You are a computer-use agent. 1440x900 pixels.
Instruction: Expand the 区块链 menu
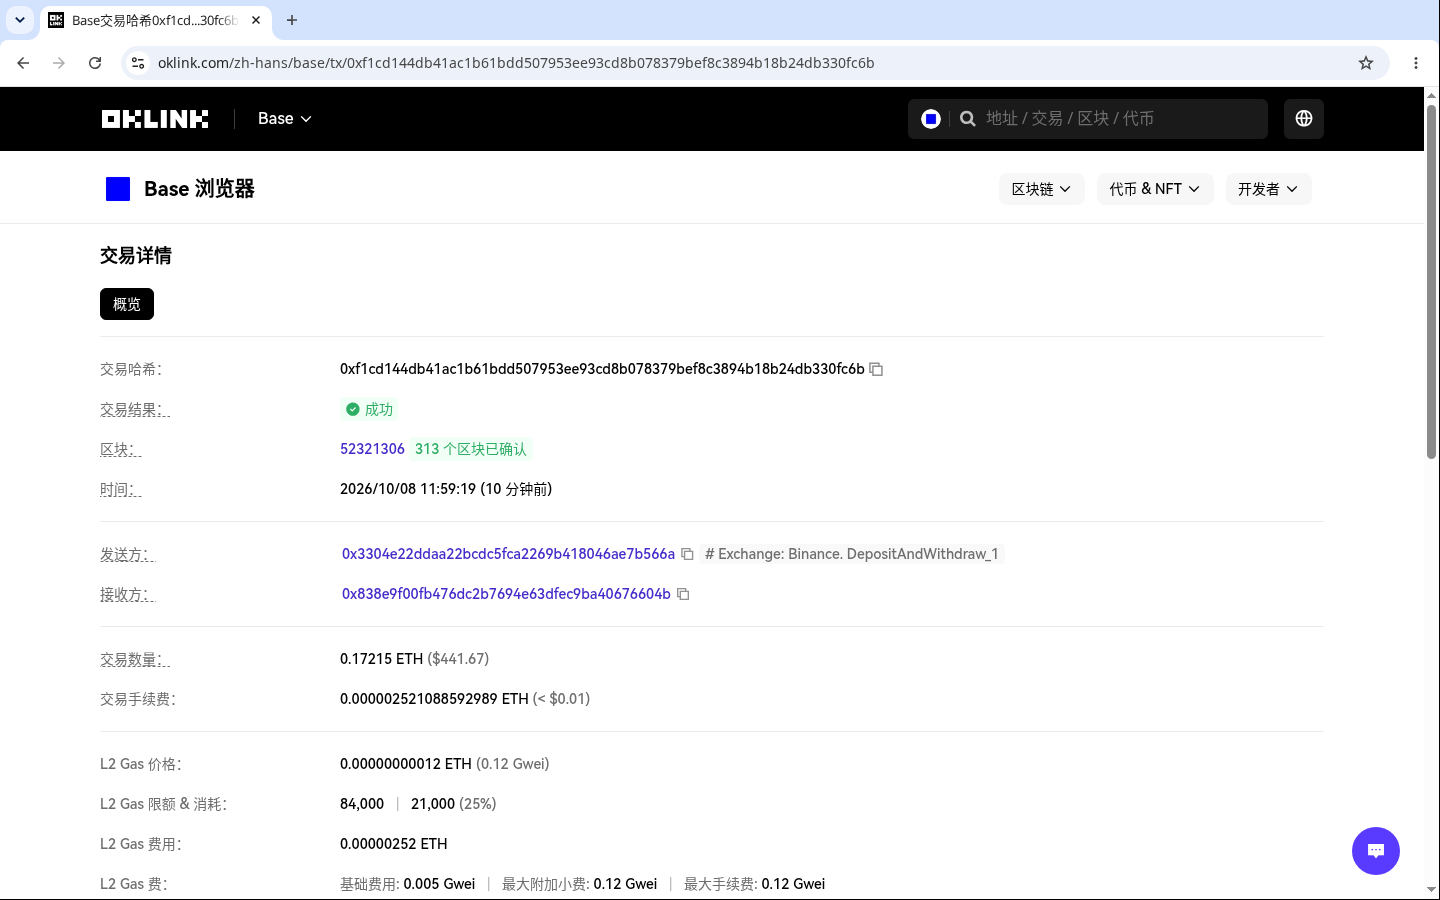tap(1041, 189)
